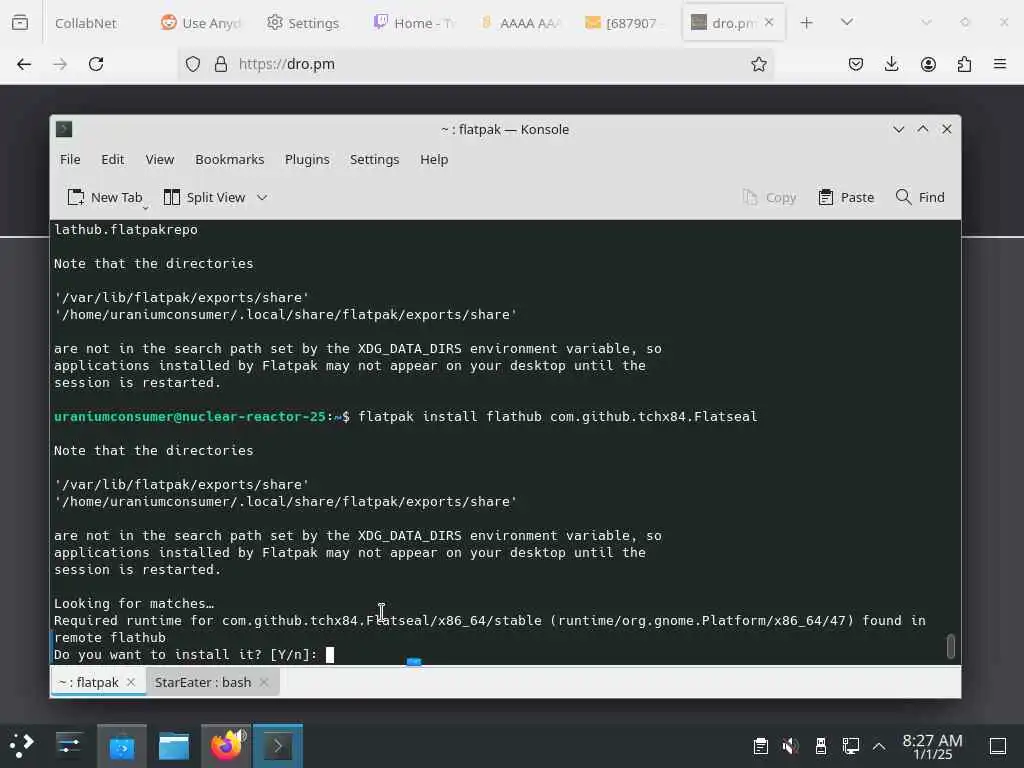
Task: Select the '~ : flatpak' terminal tab
Action: 89,682
